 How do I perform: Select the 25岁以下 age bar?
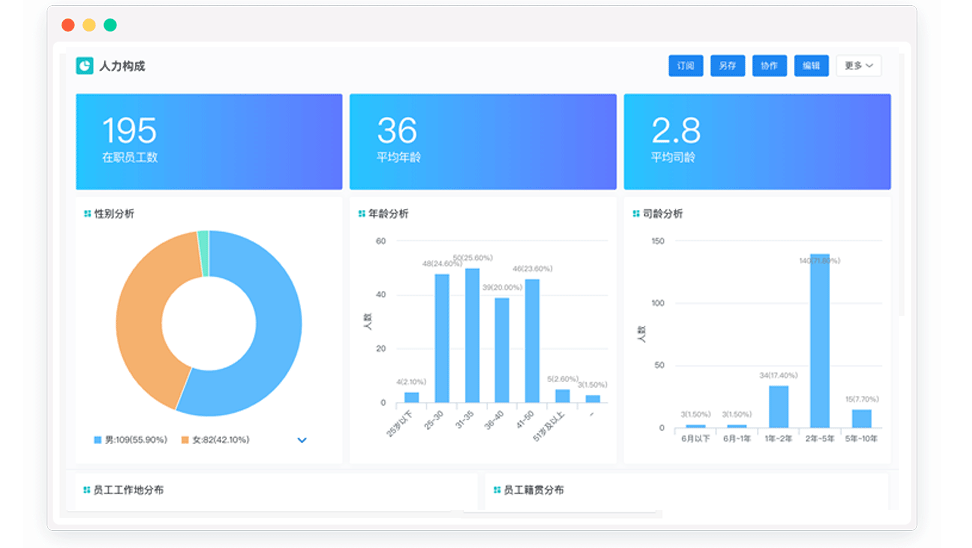click(x=412, y=397)
